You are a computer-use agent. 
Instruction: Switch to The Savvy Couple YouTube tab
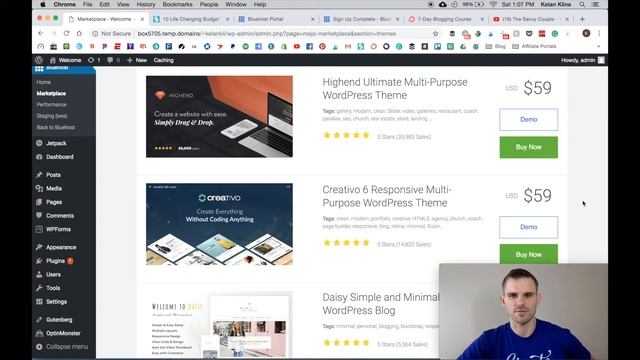click(530, 19)
